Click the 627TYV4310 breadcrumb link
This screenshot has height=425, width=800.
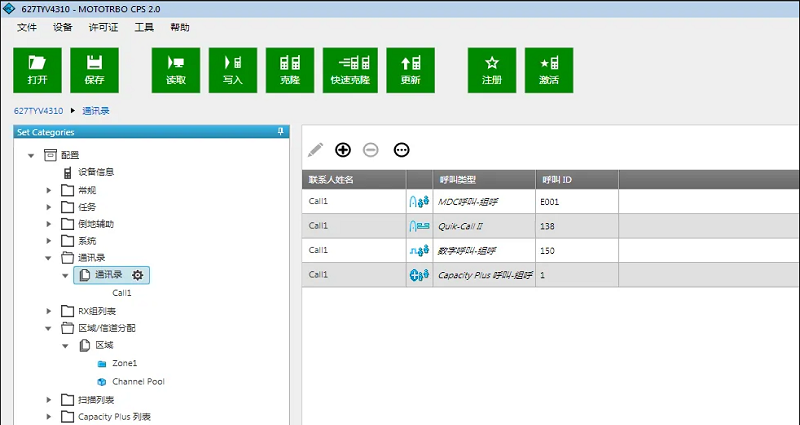pos(38,111)
